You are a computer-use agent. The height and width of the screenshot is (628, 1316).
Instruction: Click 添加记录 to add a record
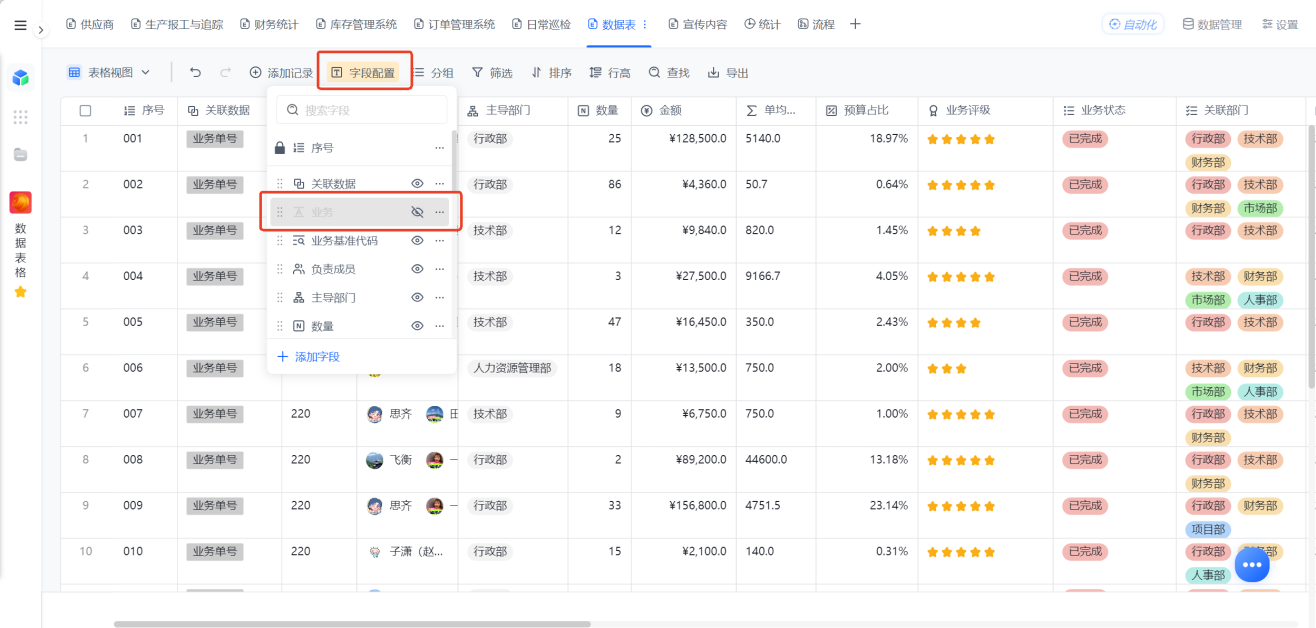(x=281, y=72)
